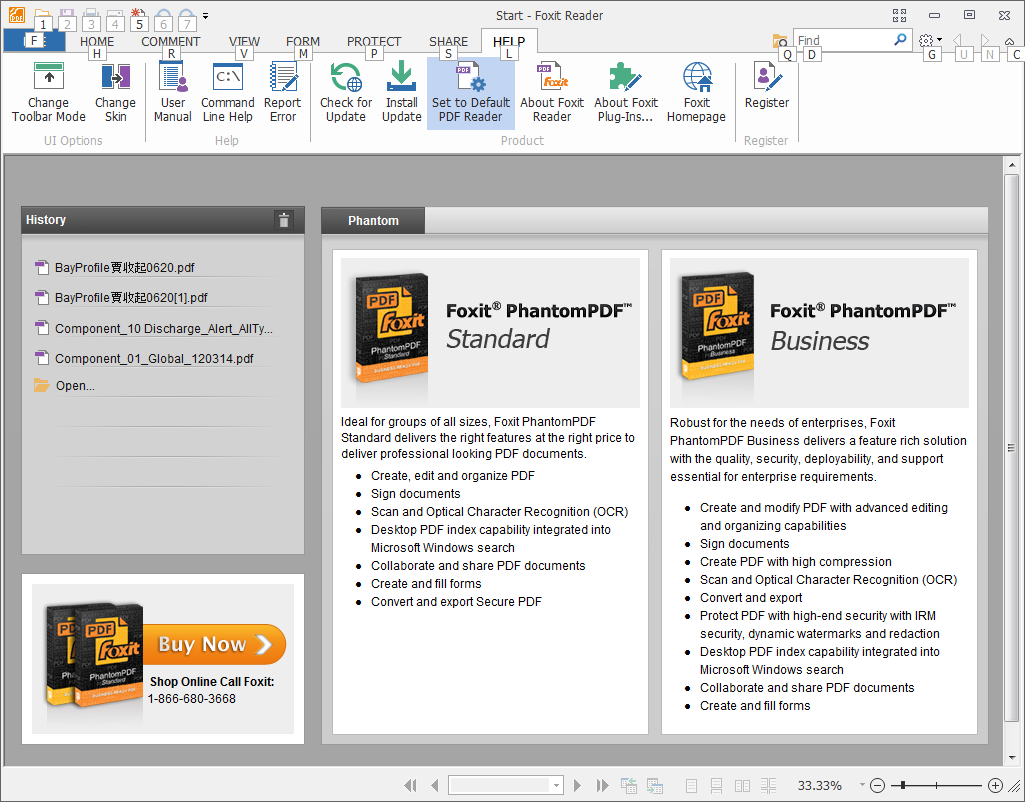This screenshot has height=802, width=1025.
Task: Visit the Foxit Homepage
Action: (x=696, y=93)
